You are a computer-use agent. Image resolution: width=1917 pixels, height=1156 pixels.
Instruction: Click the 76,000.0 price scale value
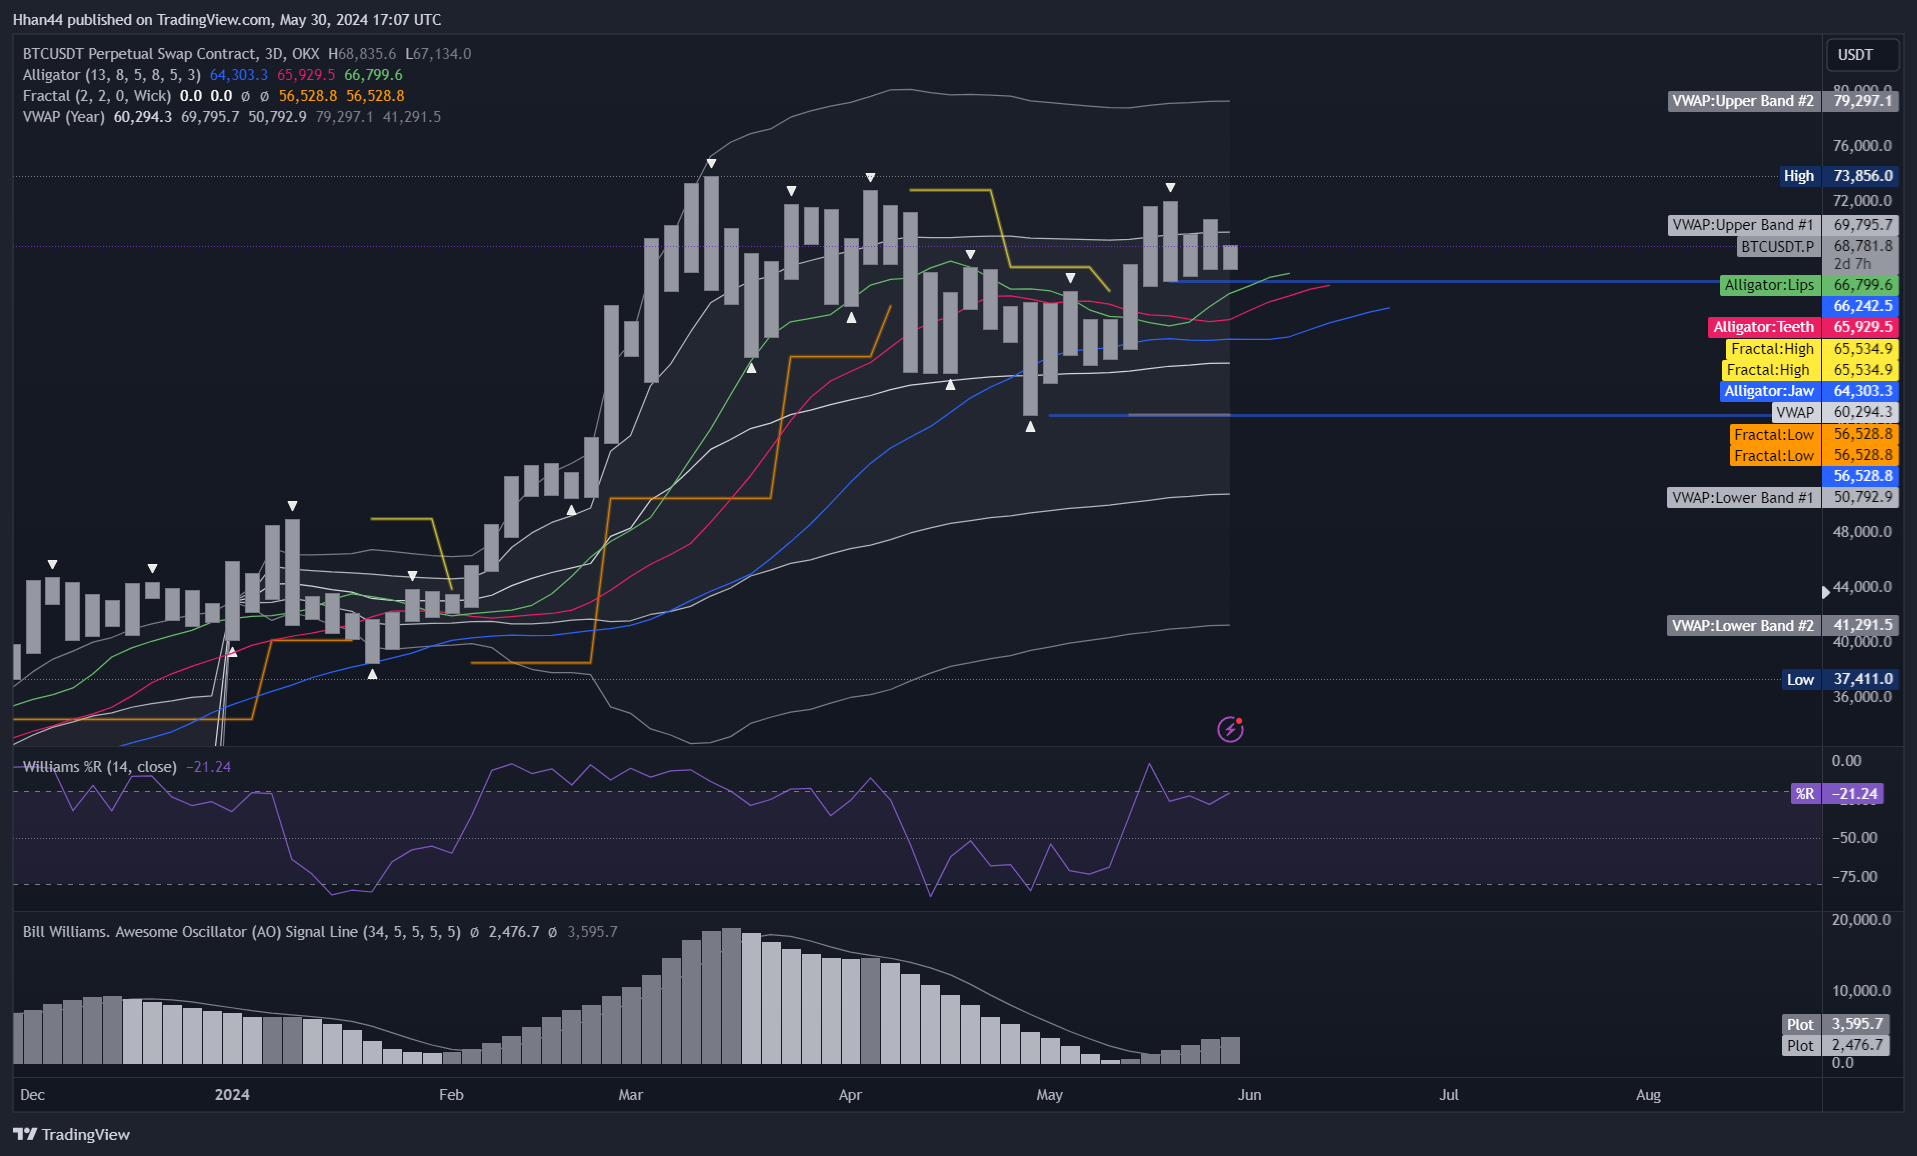[1861, 146]
